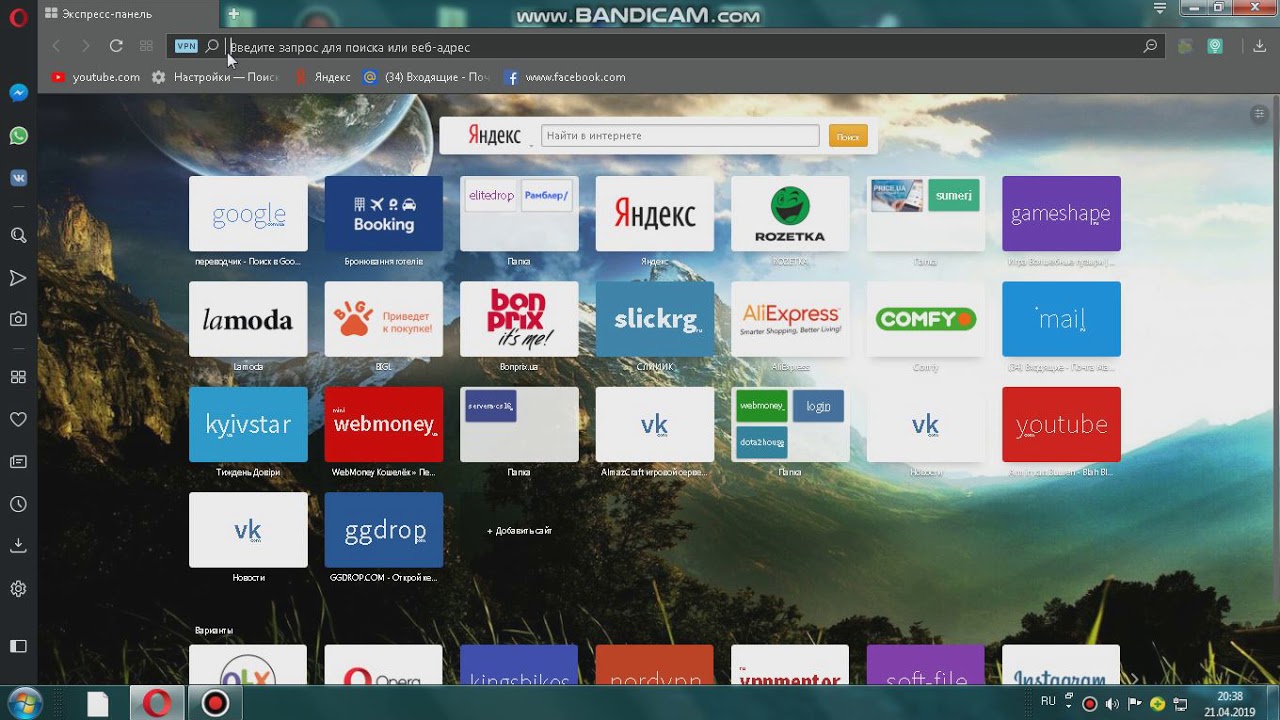This screenshot has width=1280, height=720.
Task: Select the Экспресс-панель tab
Action: point(128,14)
